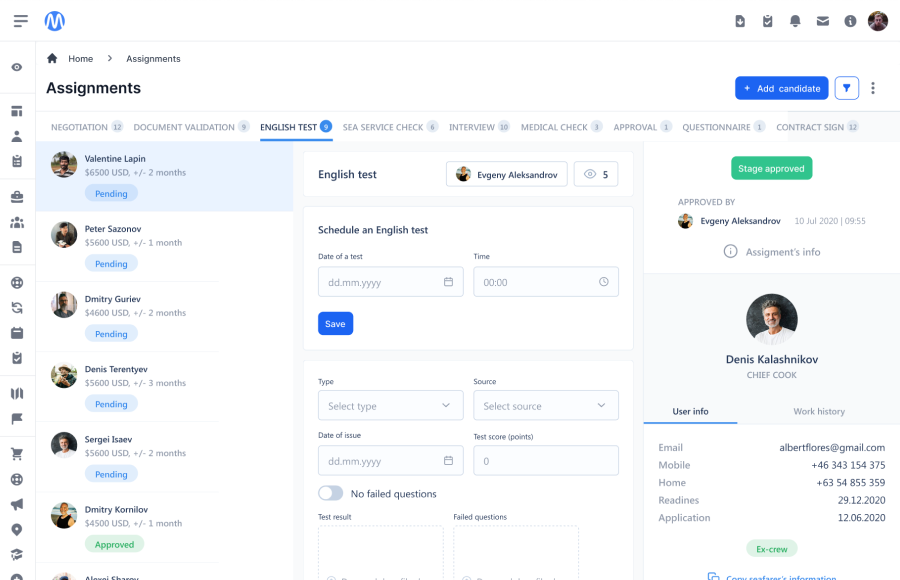This screenshot has height=580, width=900.
Task: Open Assigment's info link
Action: (x=771, y=252)
